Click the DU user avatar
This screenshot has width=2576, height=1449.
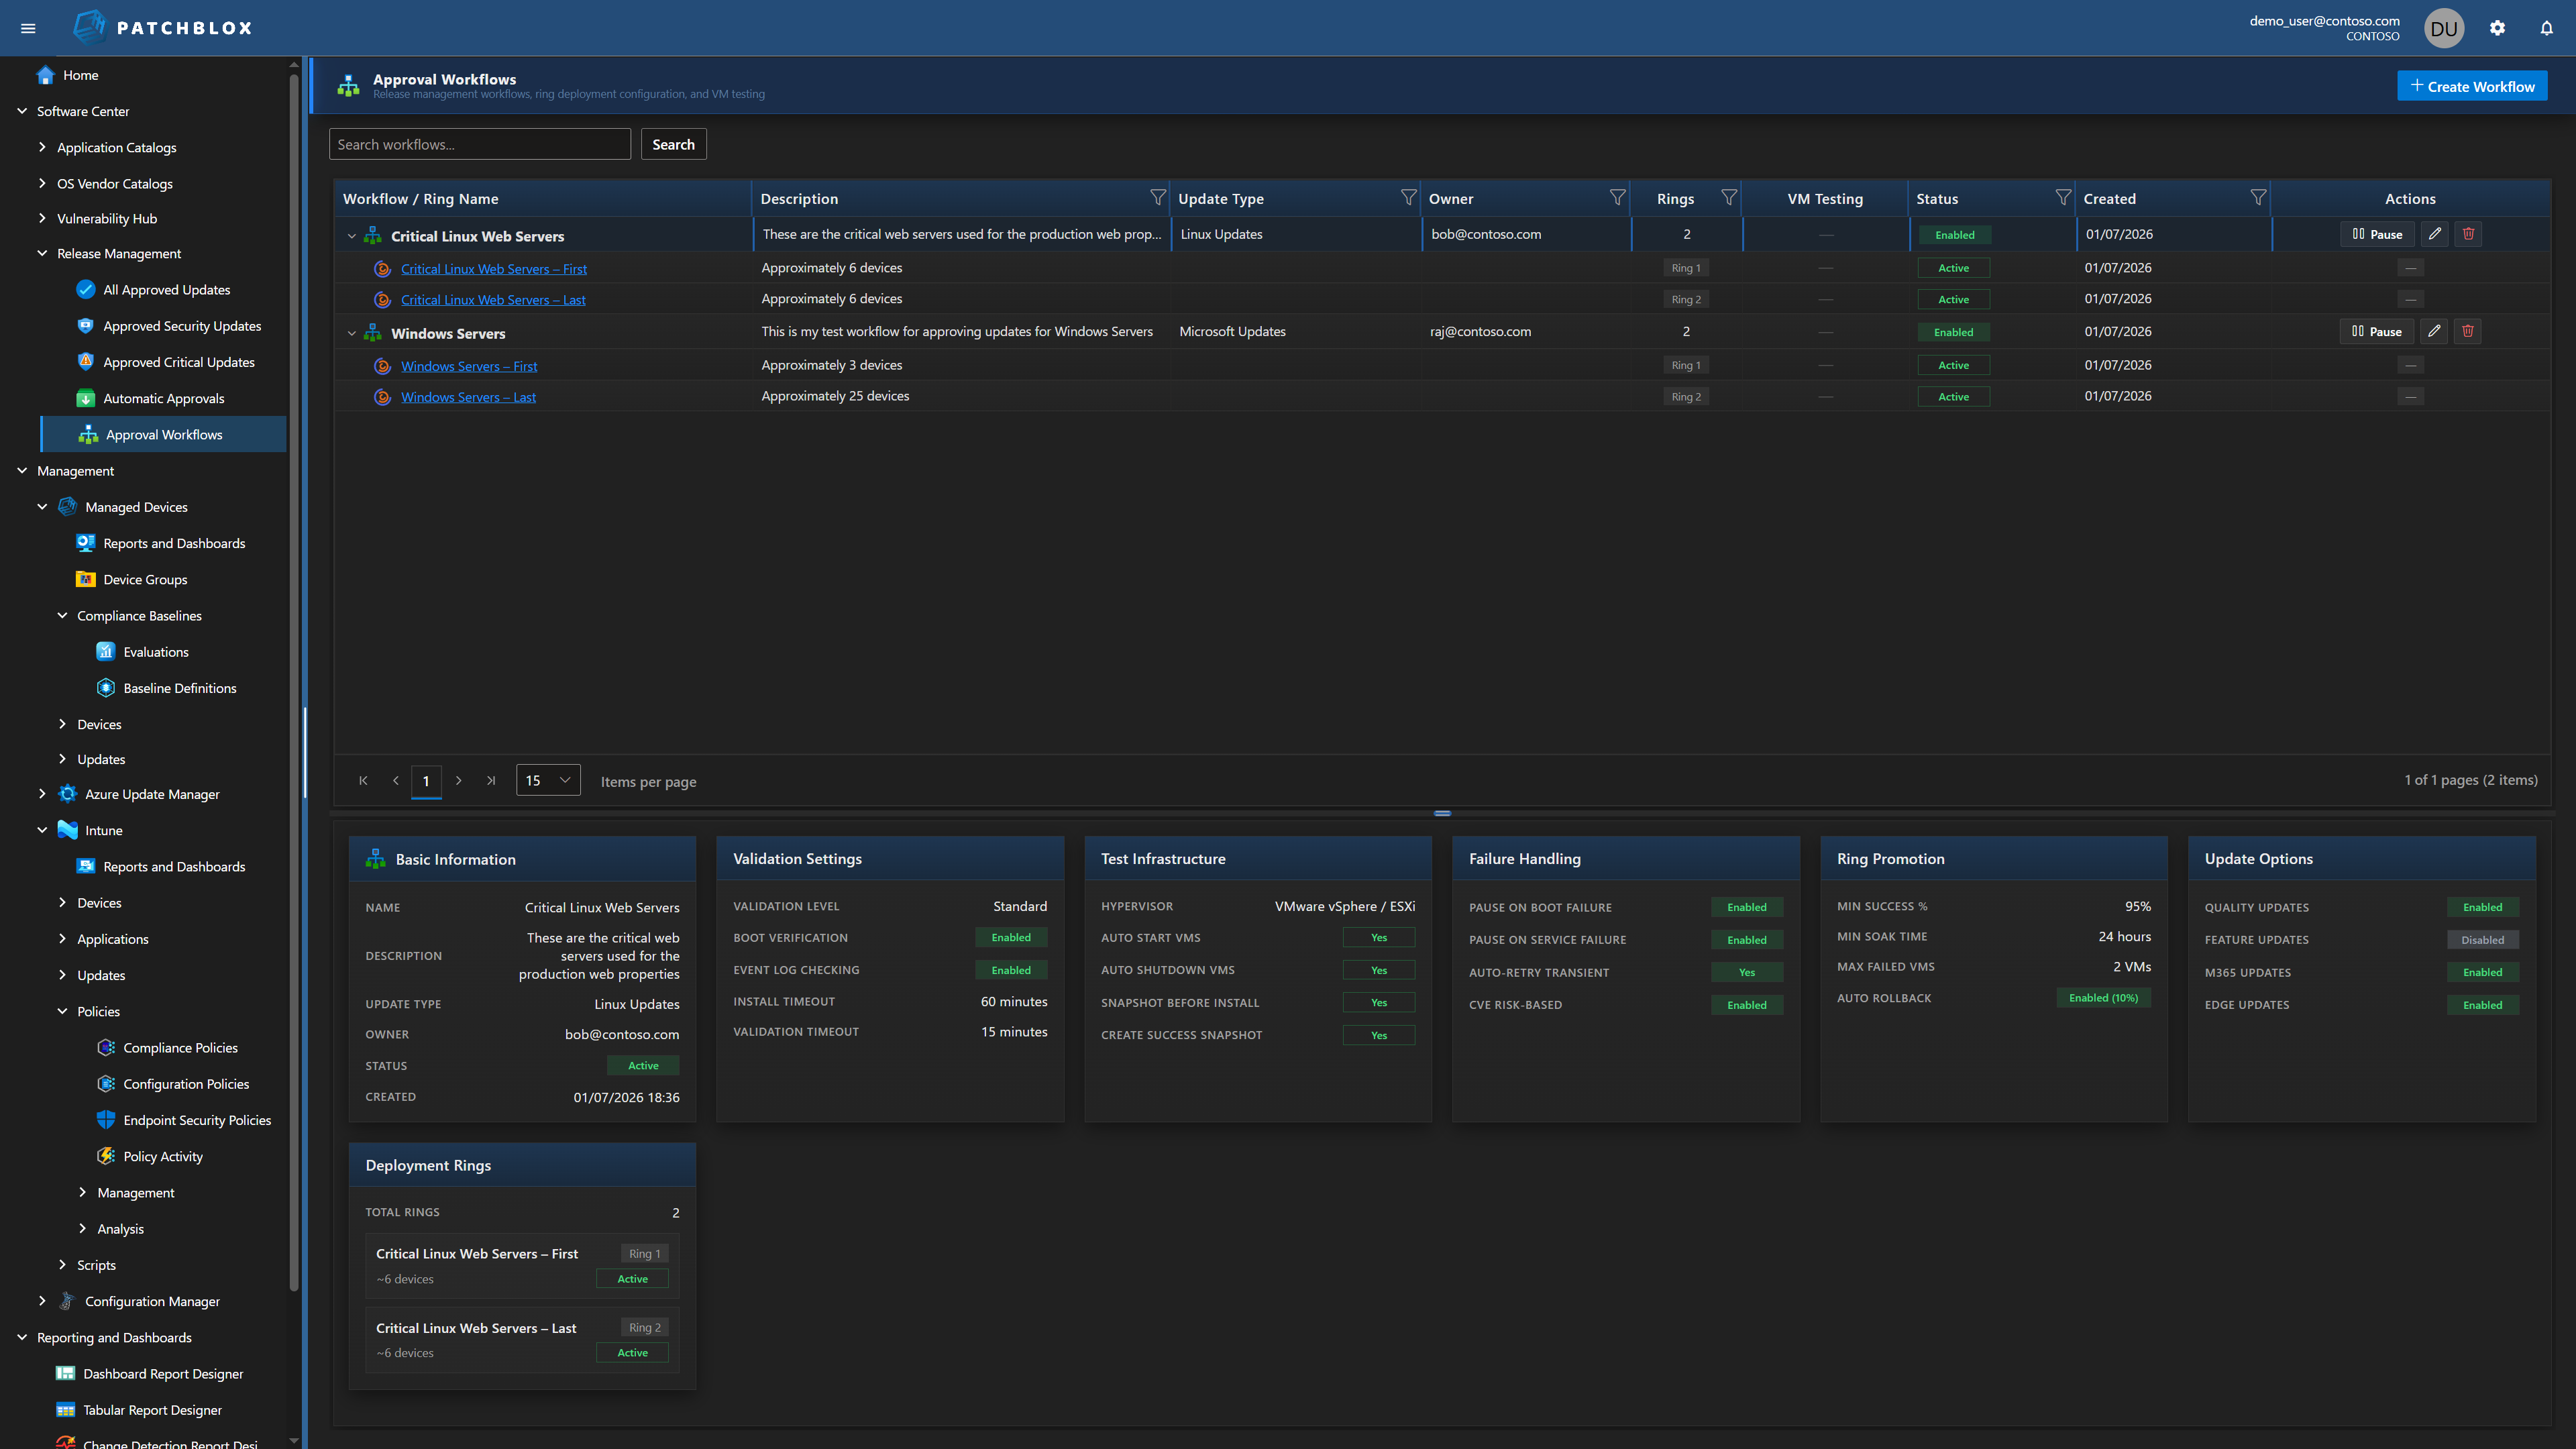click(2443, 27)
